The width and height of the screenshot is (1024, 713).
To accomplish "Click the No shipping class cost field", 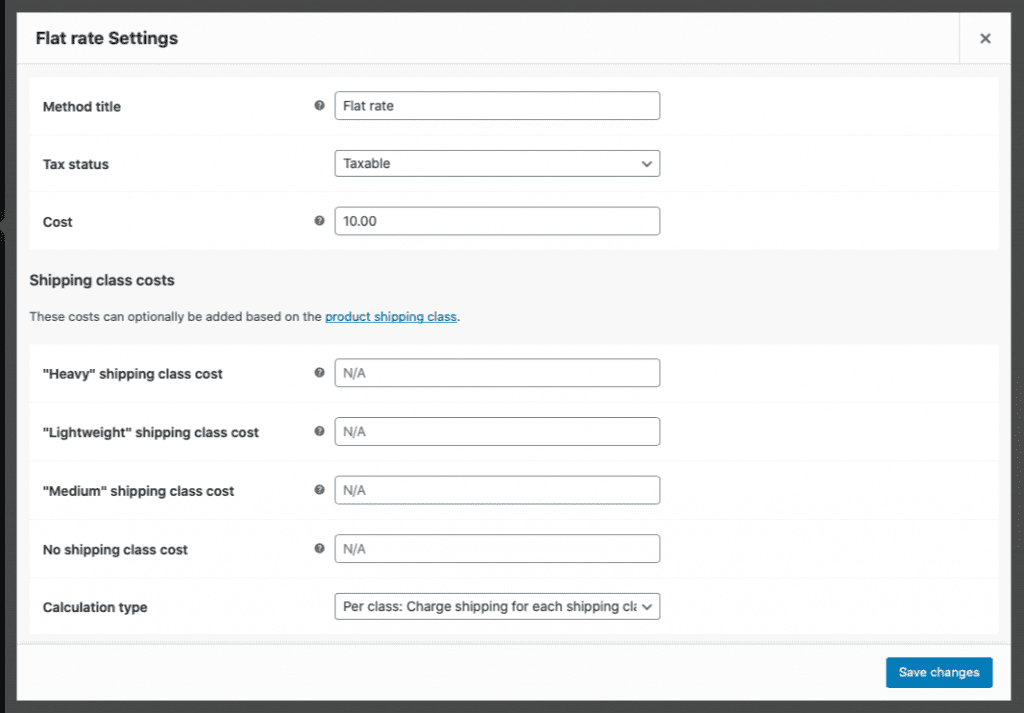I will point(497,549).
